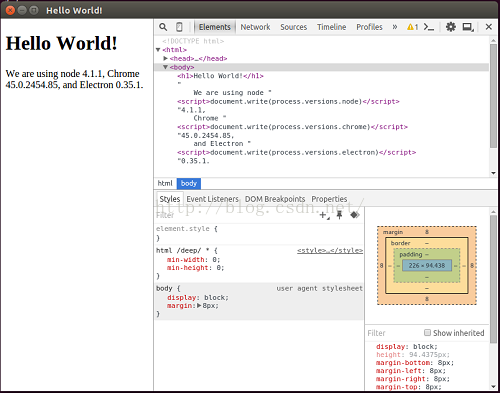
Task: Click the DOCTYPE html line
Action: click(x=193, y=41)
